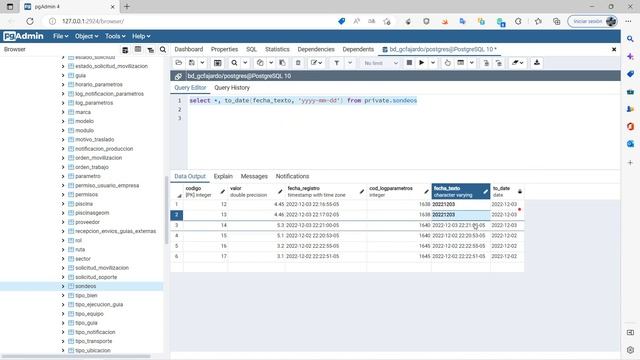Click the Save Data Changes icon
The width and height of the screenshot is (640, 360).
[218, 63]
